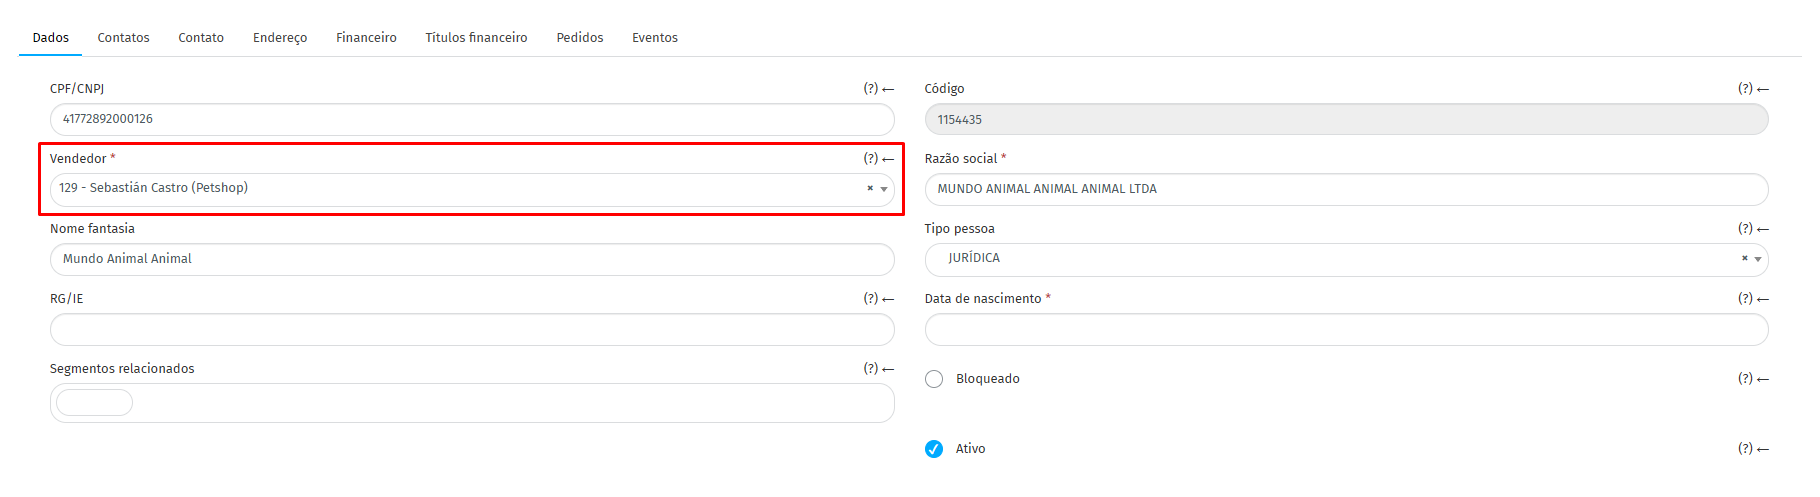Screen dimensions: 1820x497
Task: Open help icon for Tipo pessoa
Action: pyautogui.click(x=1745, y=229)
